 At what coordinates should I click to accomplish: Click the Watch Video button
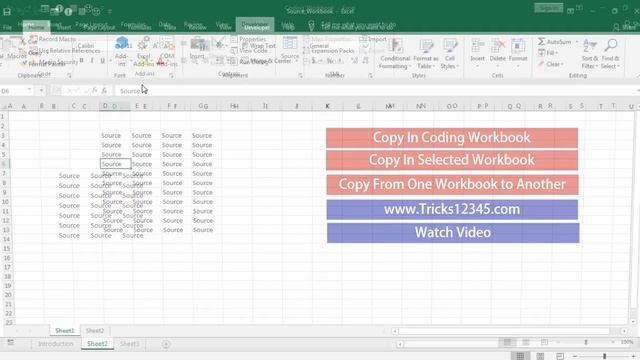coord(453,233)
